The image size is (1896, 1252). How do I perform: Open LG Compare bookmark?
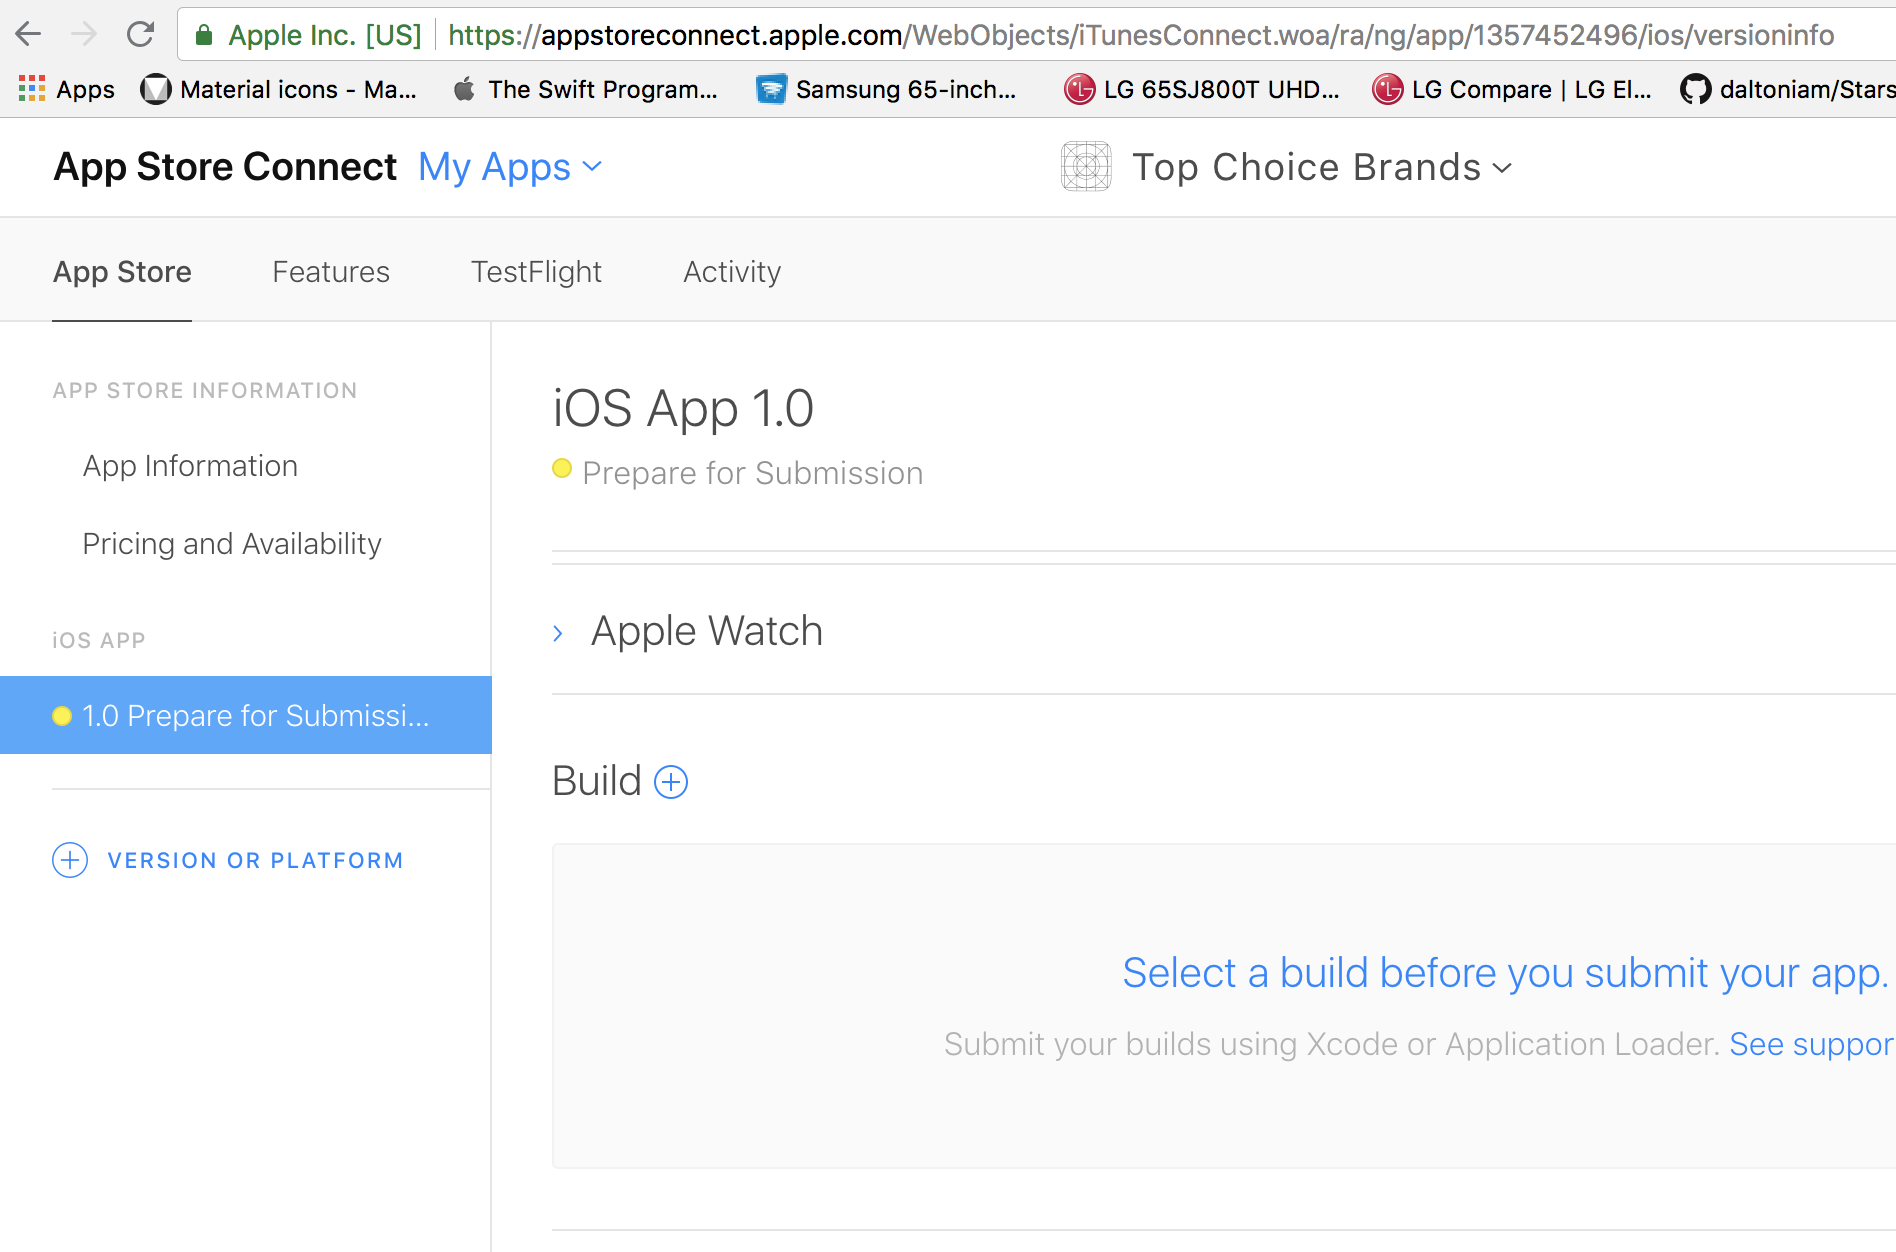(x=1511, y=90)
